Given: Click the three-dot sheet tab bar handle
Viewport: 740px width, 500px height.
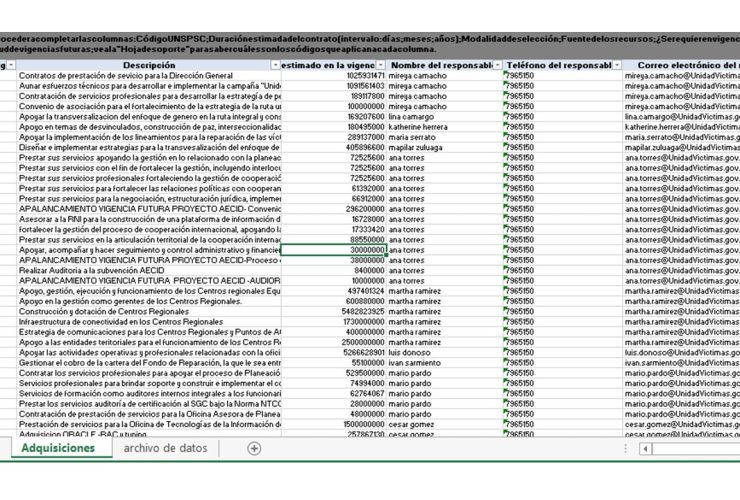Looking at the screenshot, I should [625, 449].
